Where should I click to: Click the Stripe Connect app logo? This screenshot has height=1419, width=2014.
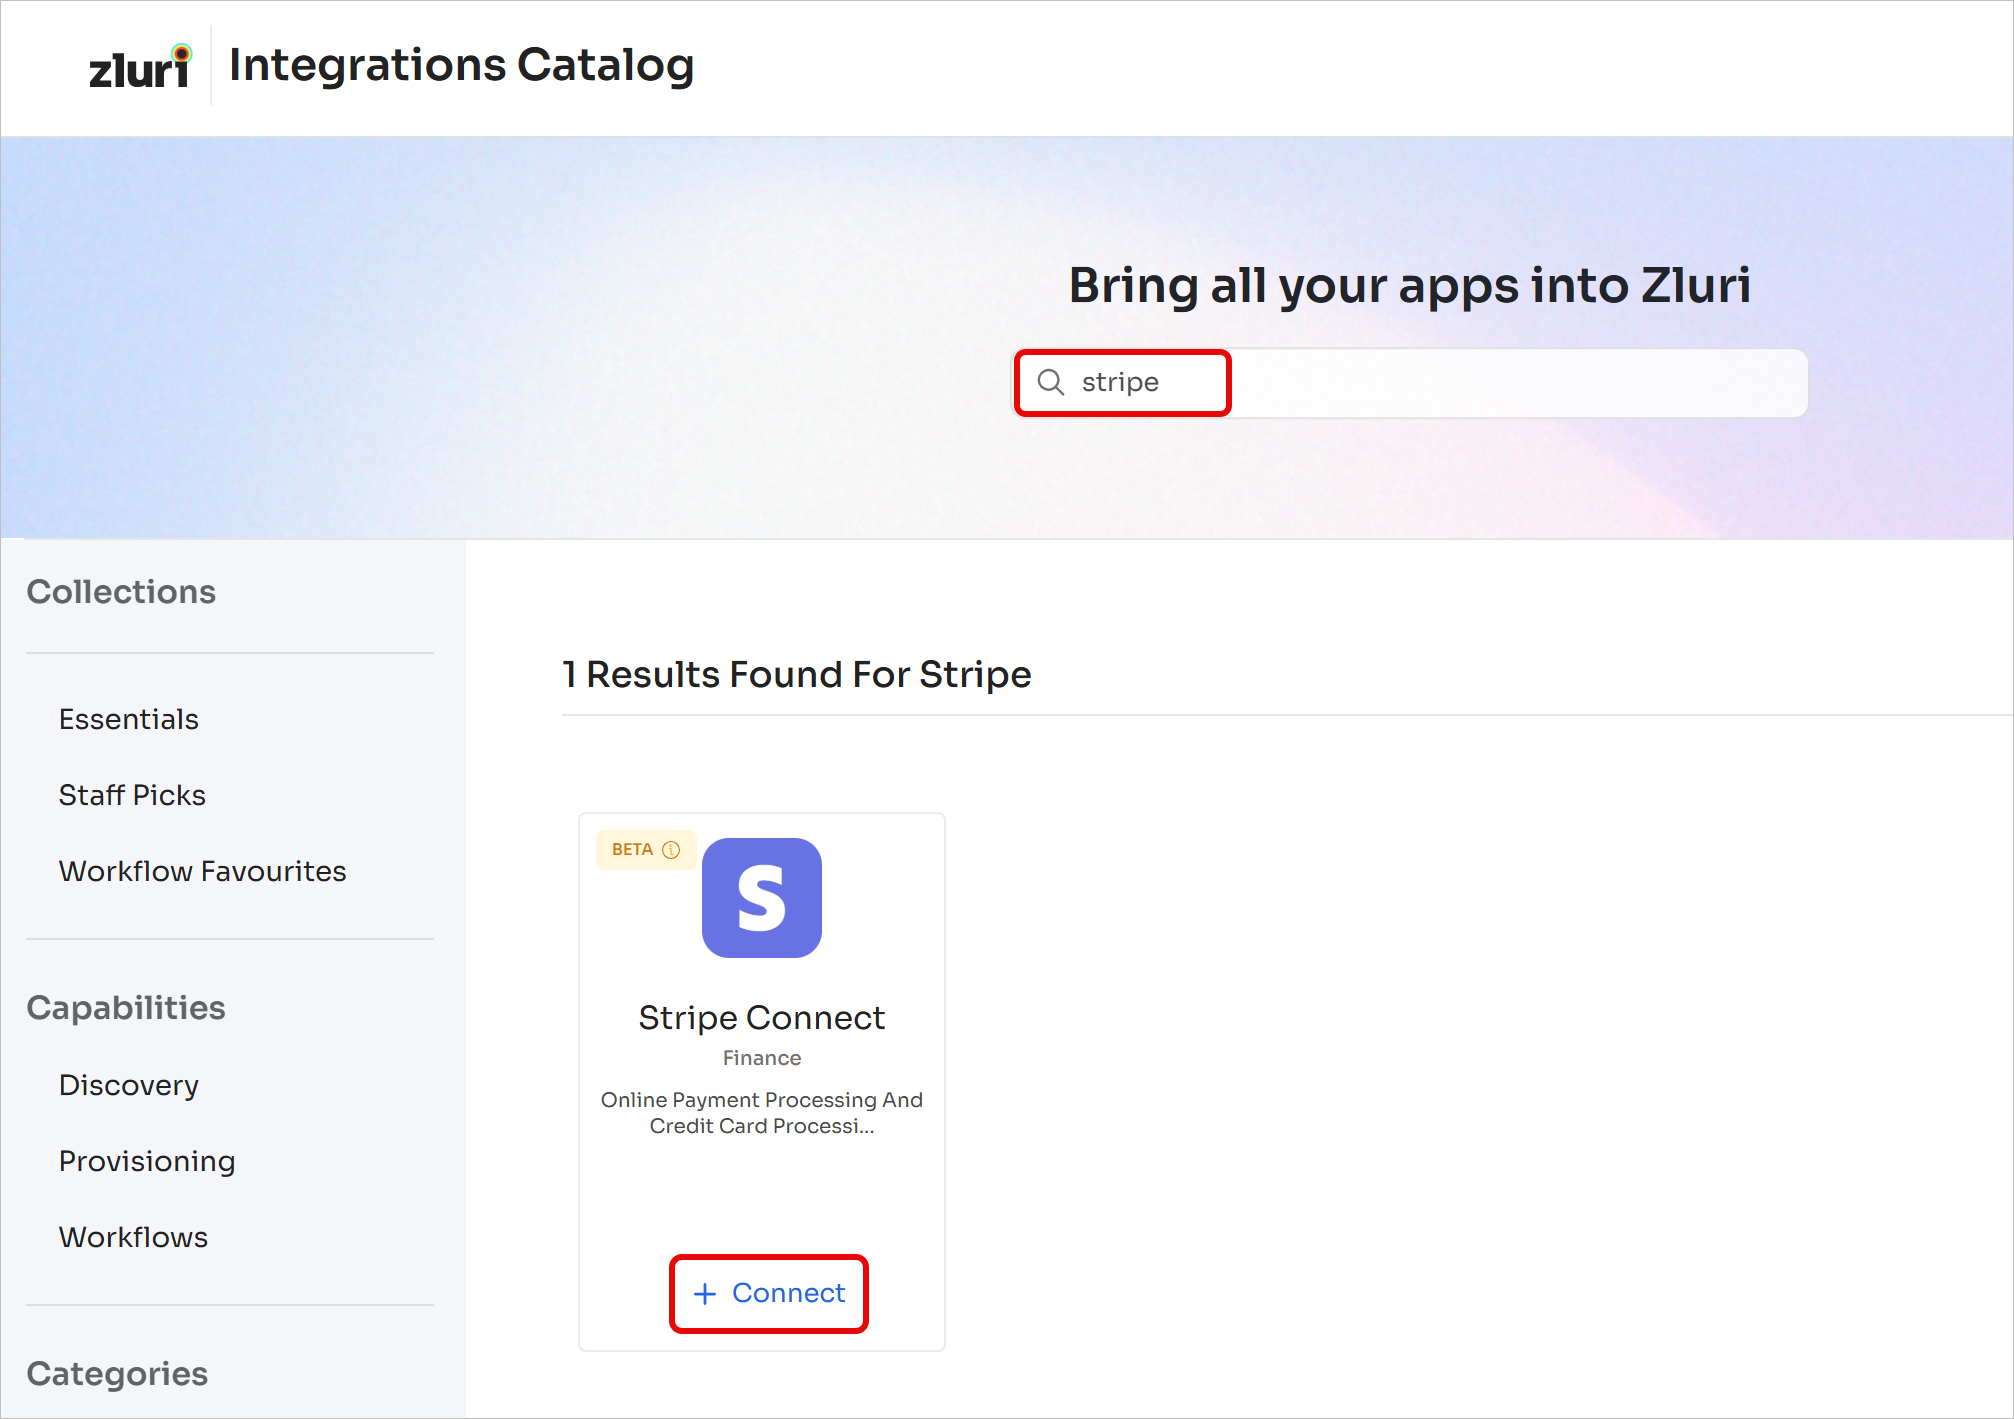762,898
